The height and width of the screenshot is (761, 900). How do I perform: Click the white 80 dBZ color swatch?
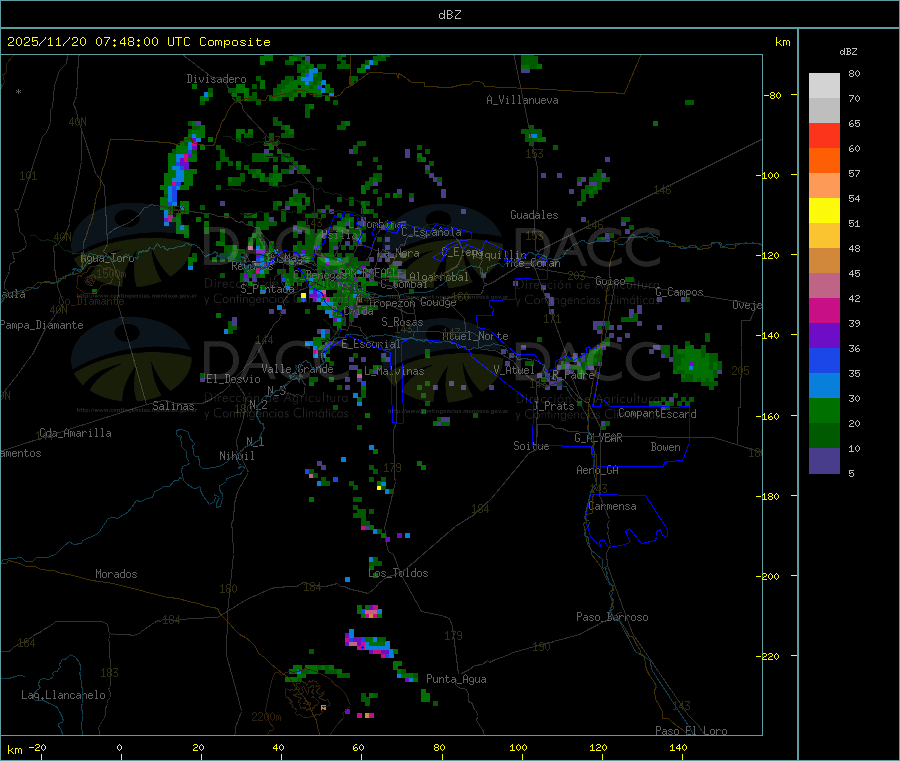pyautogui.click(x=824, y=86)
